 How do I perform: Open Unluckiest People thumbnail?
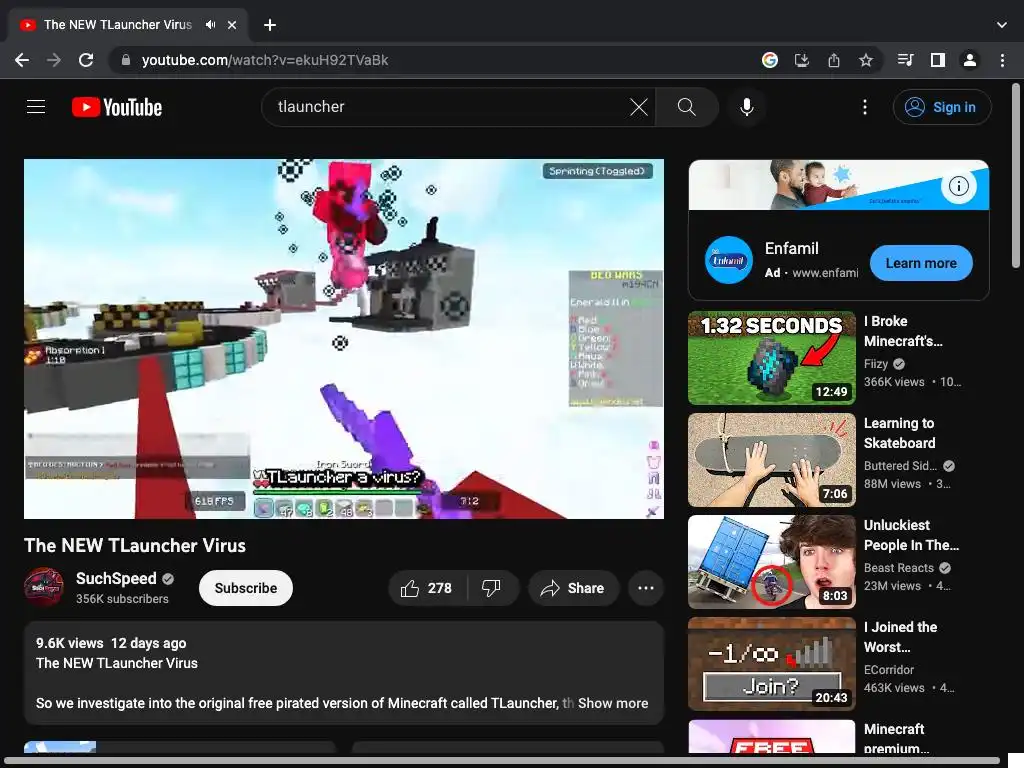coord(772,562)
